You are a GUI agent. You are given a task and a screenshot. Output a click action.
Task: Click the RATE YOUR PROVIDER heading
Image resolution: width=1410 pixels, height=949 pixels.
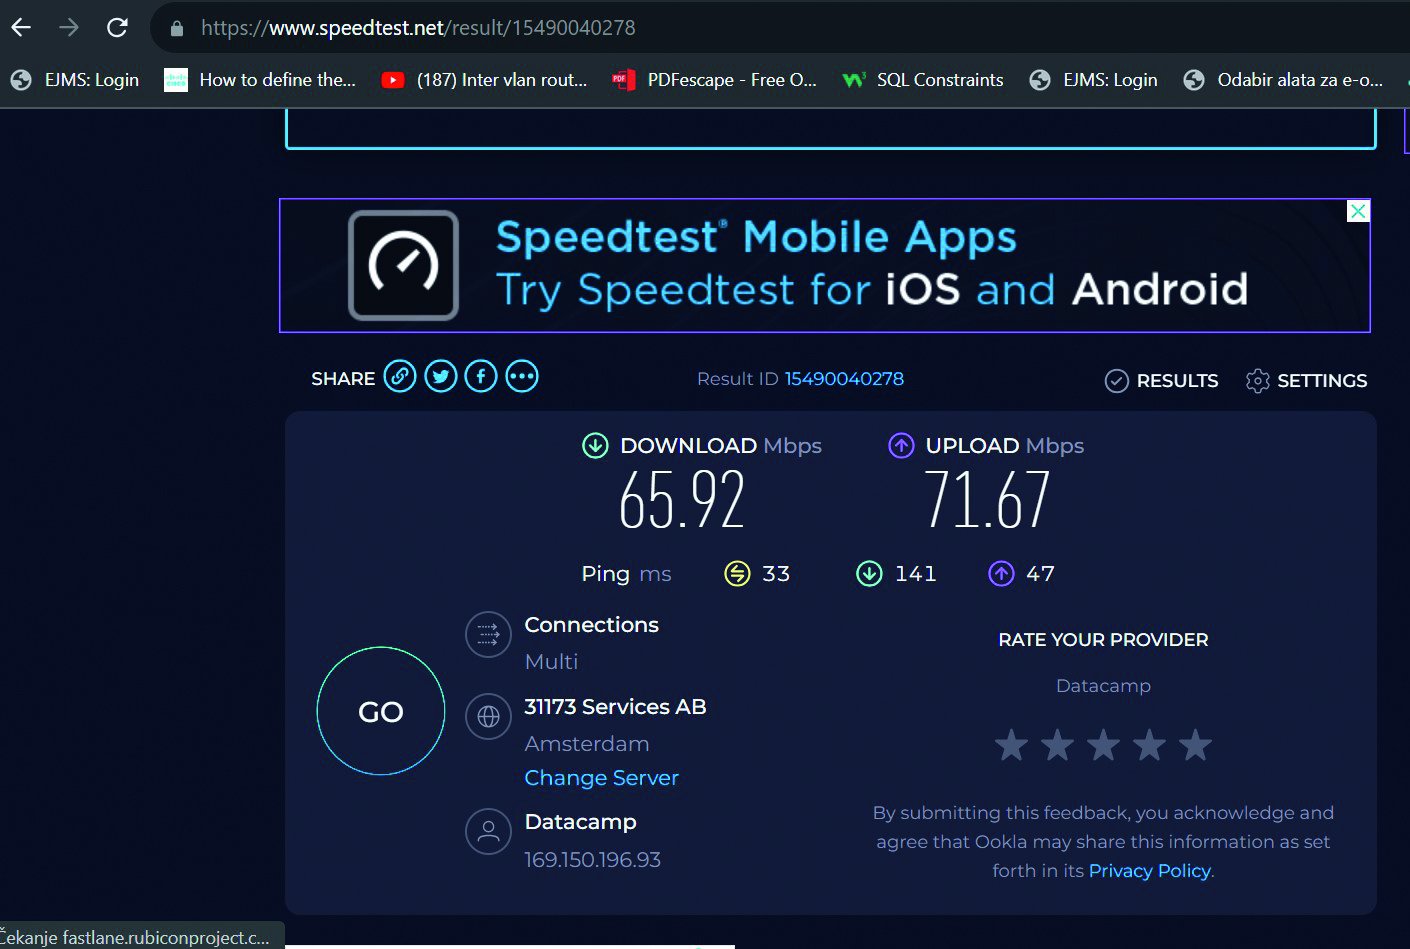click(x=1103, y=640)
